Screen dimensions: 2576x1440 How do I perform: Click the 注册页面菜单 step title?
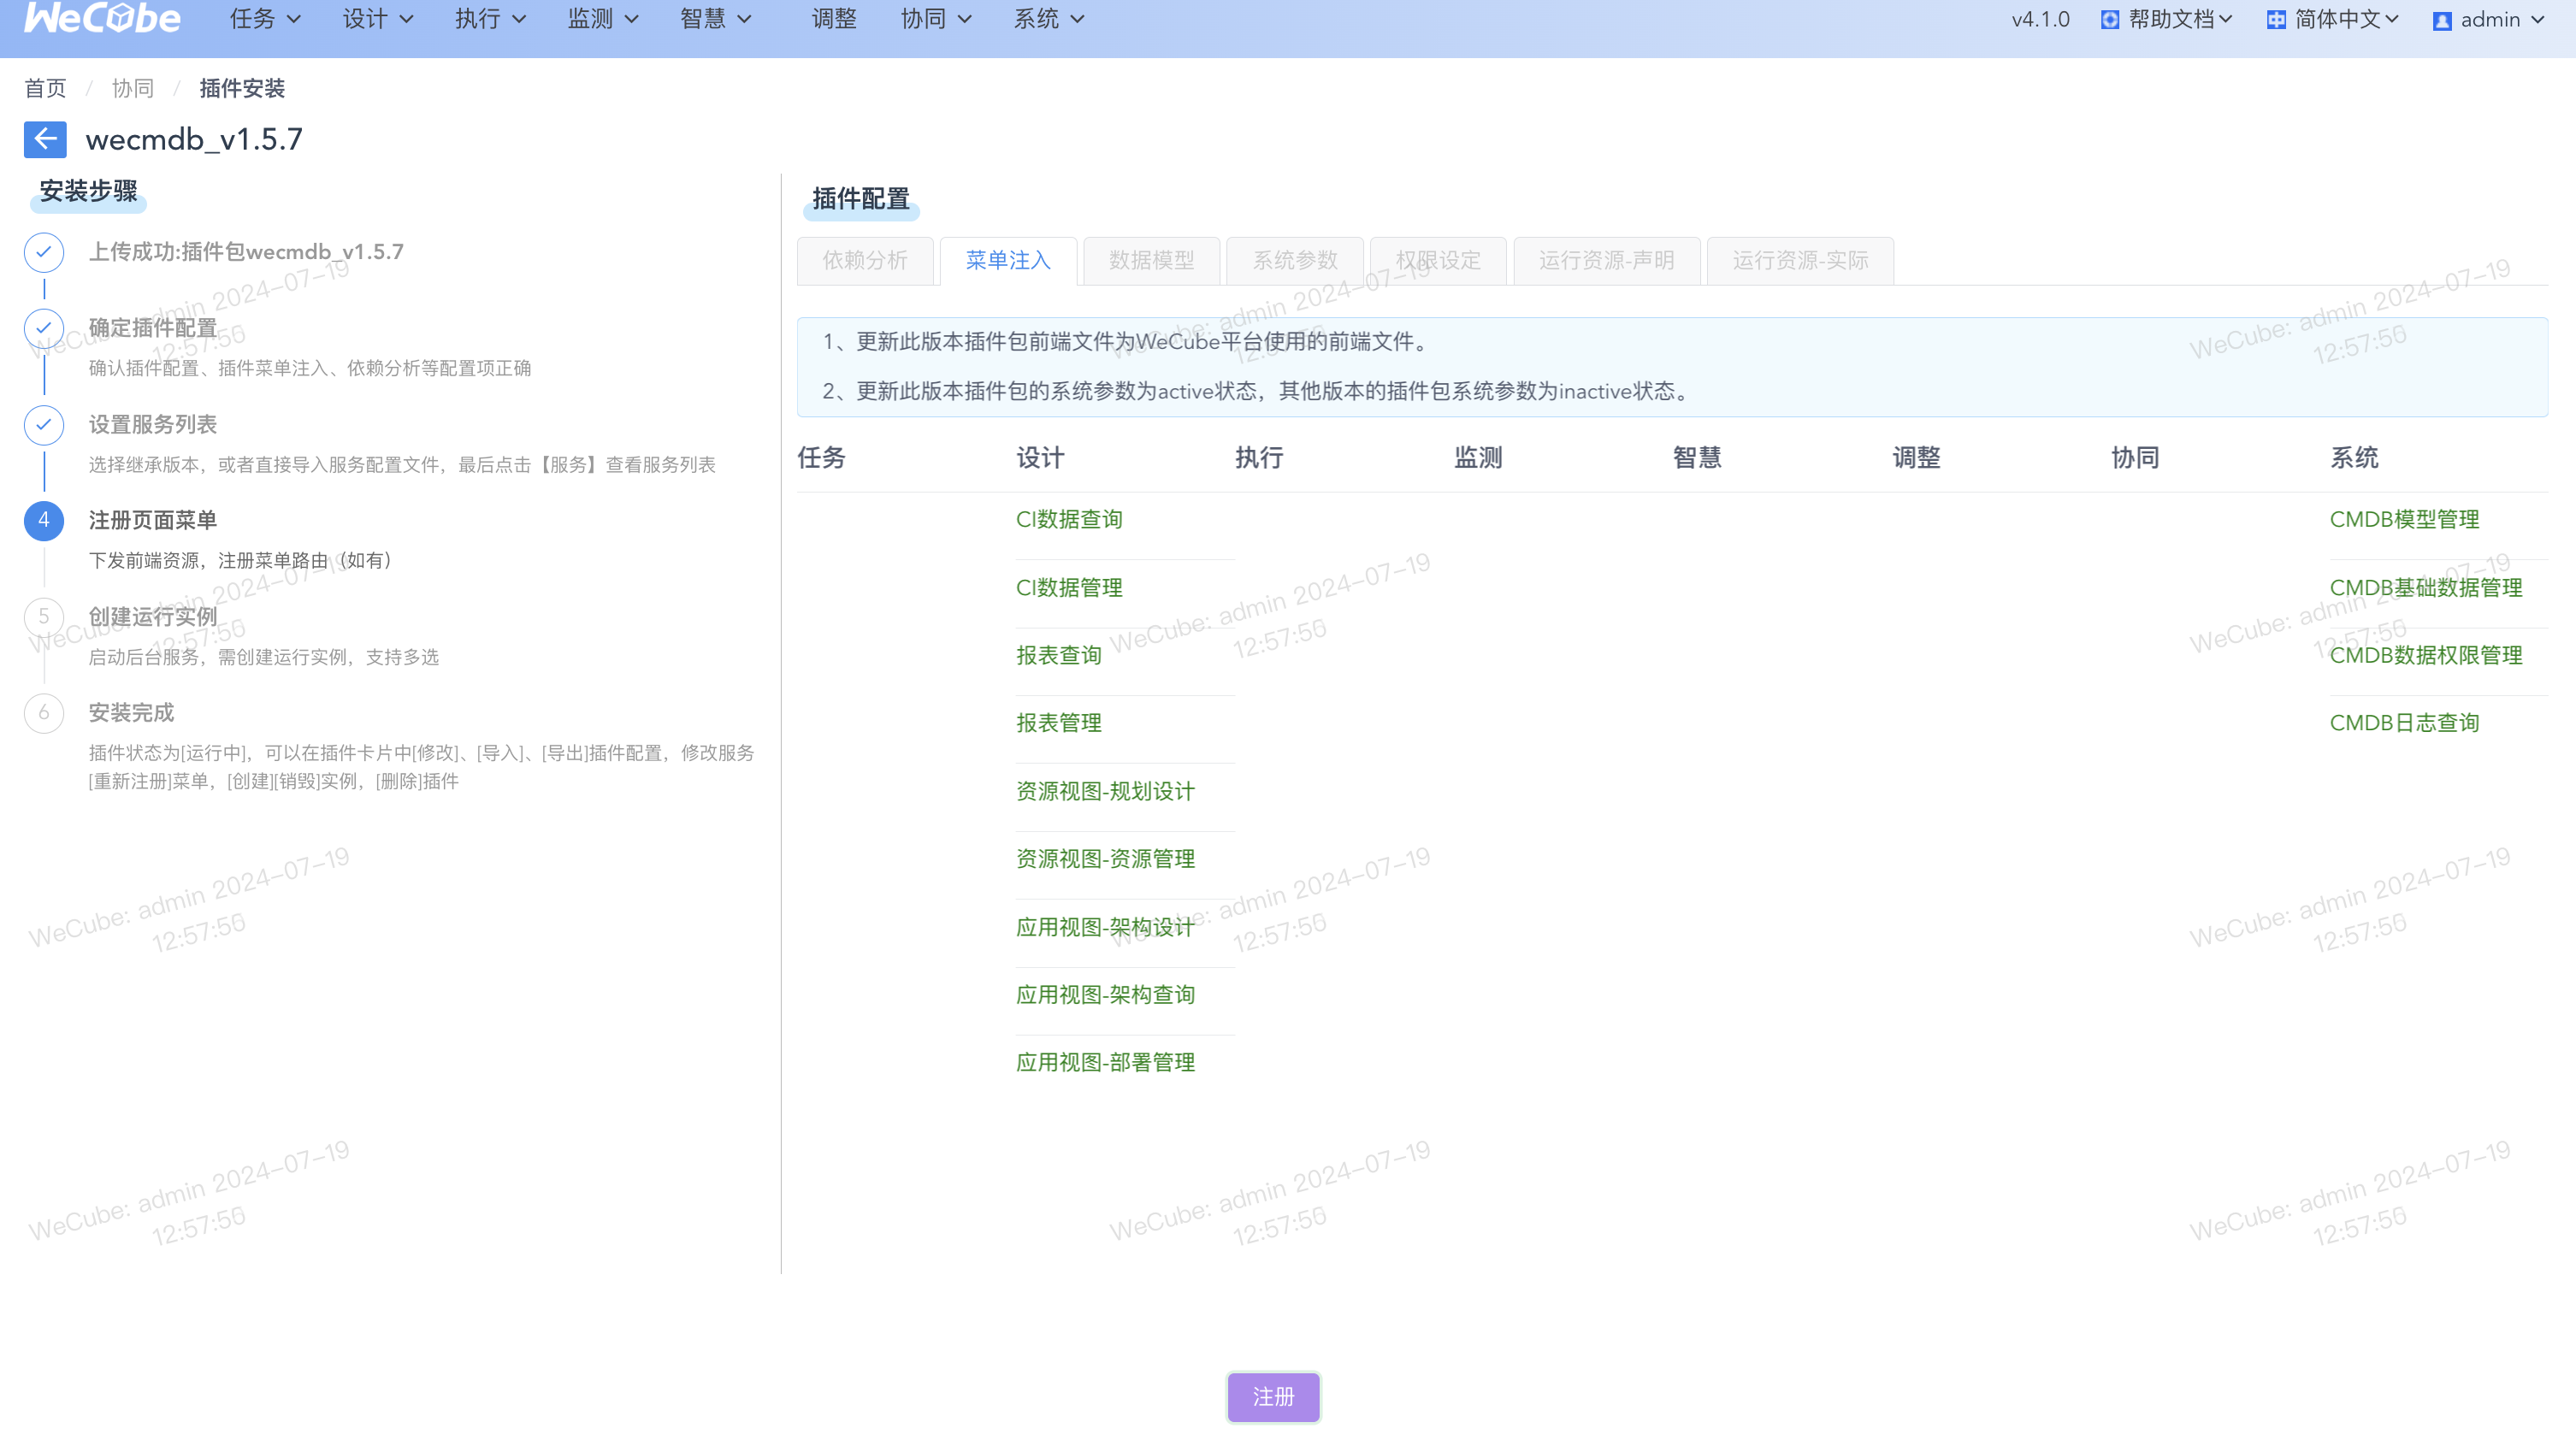point(153,521)
